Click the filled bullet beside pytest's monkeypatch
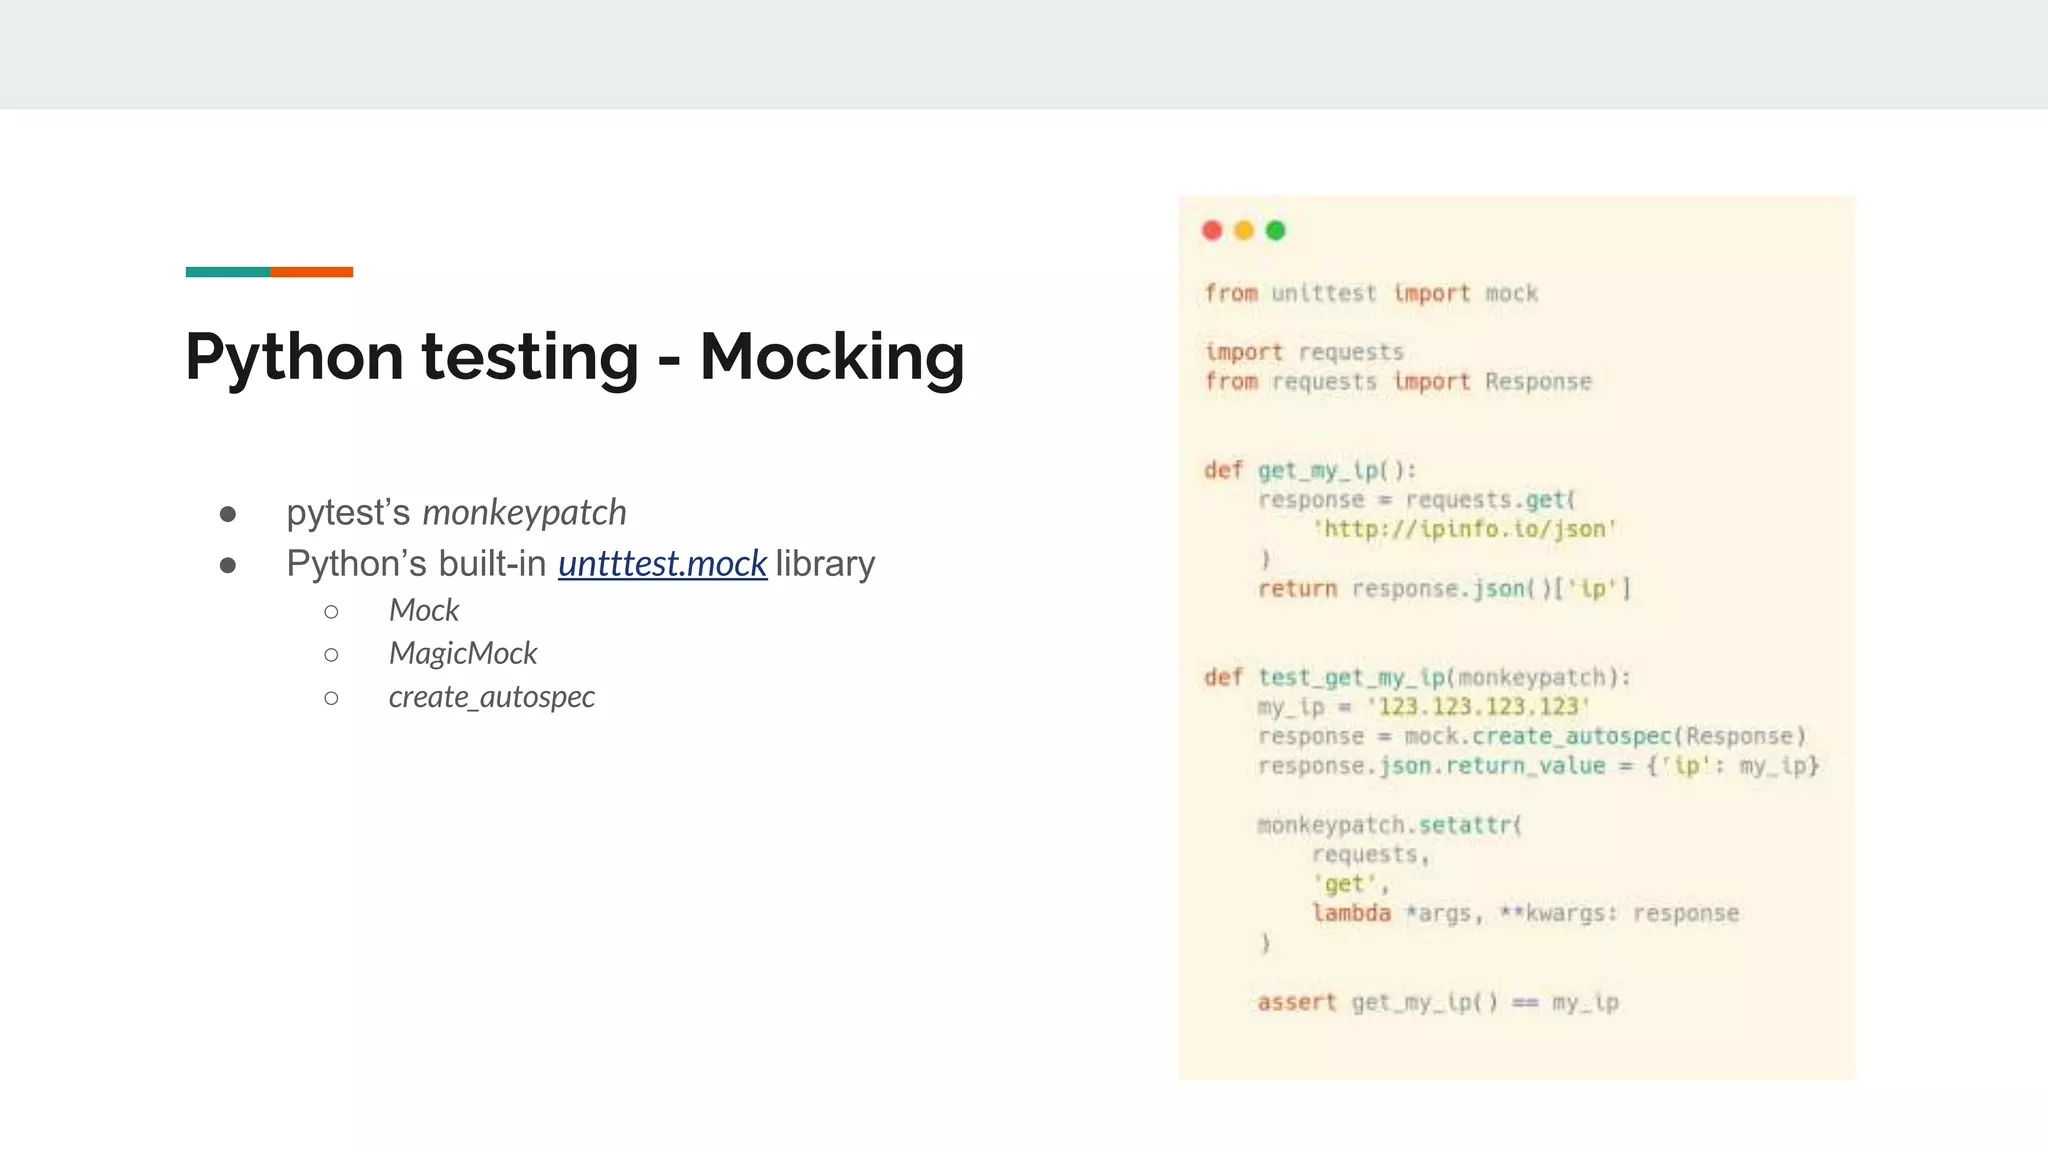 [x=228, y=514]
